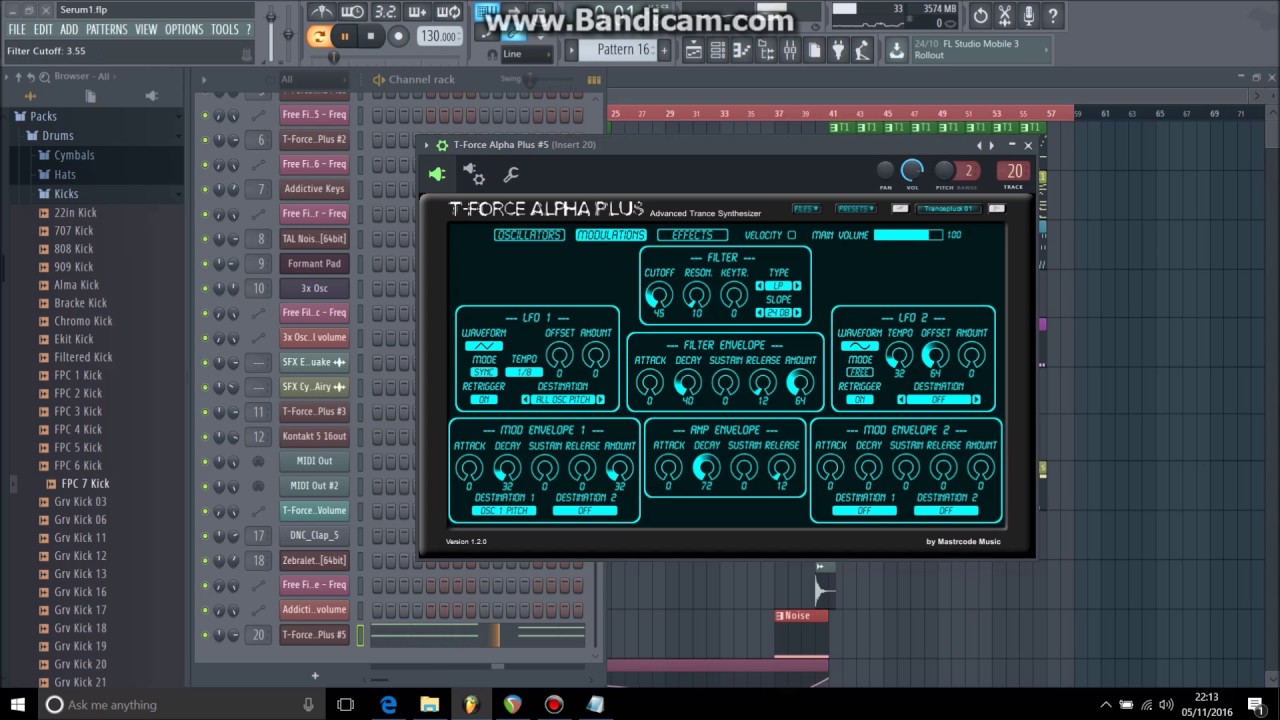Open plugin gear settings in T-Force wrapper
This screenshot has height=720, width=1280.
(x=474, y=174)
